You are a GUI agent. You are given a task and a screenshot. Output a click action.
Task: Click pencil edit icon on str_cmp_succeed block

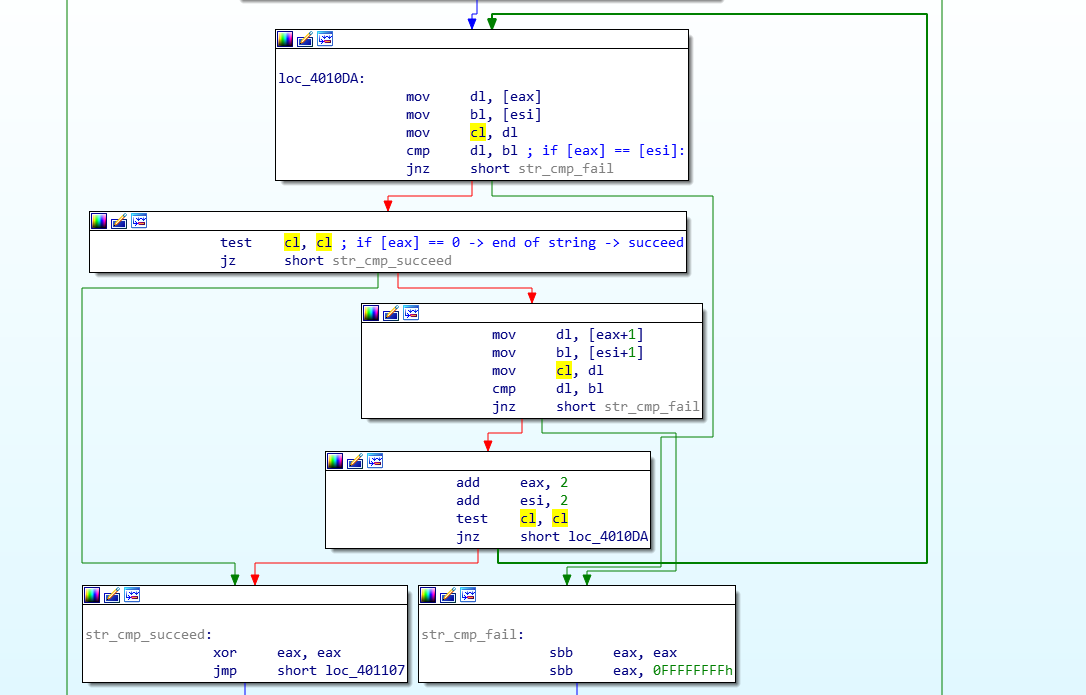pos(112,595)
